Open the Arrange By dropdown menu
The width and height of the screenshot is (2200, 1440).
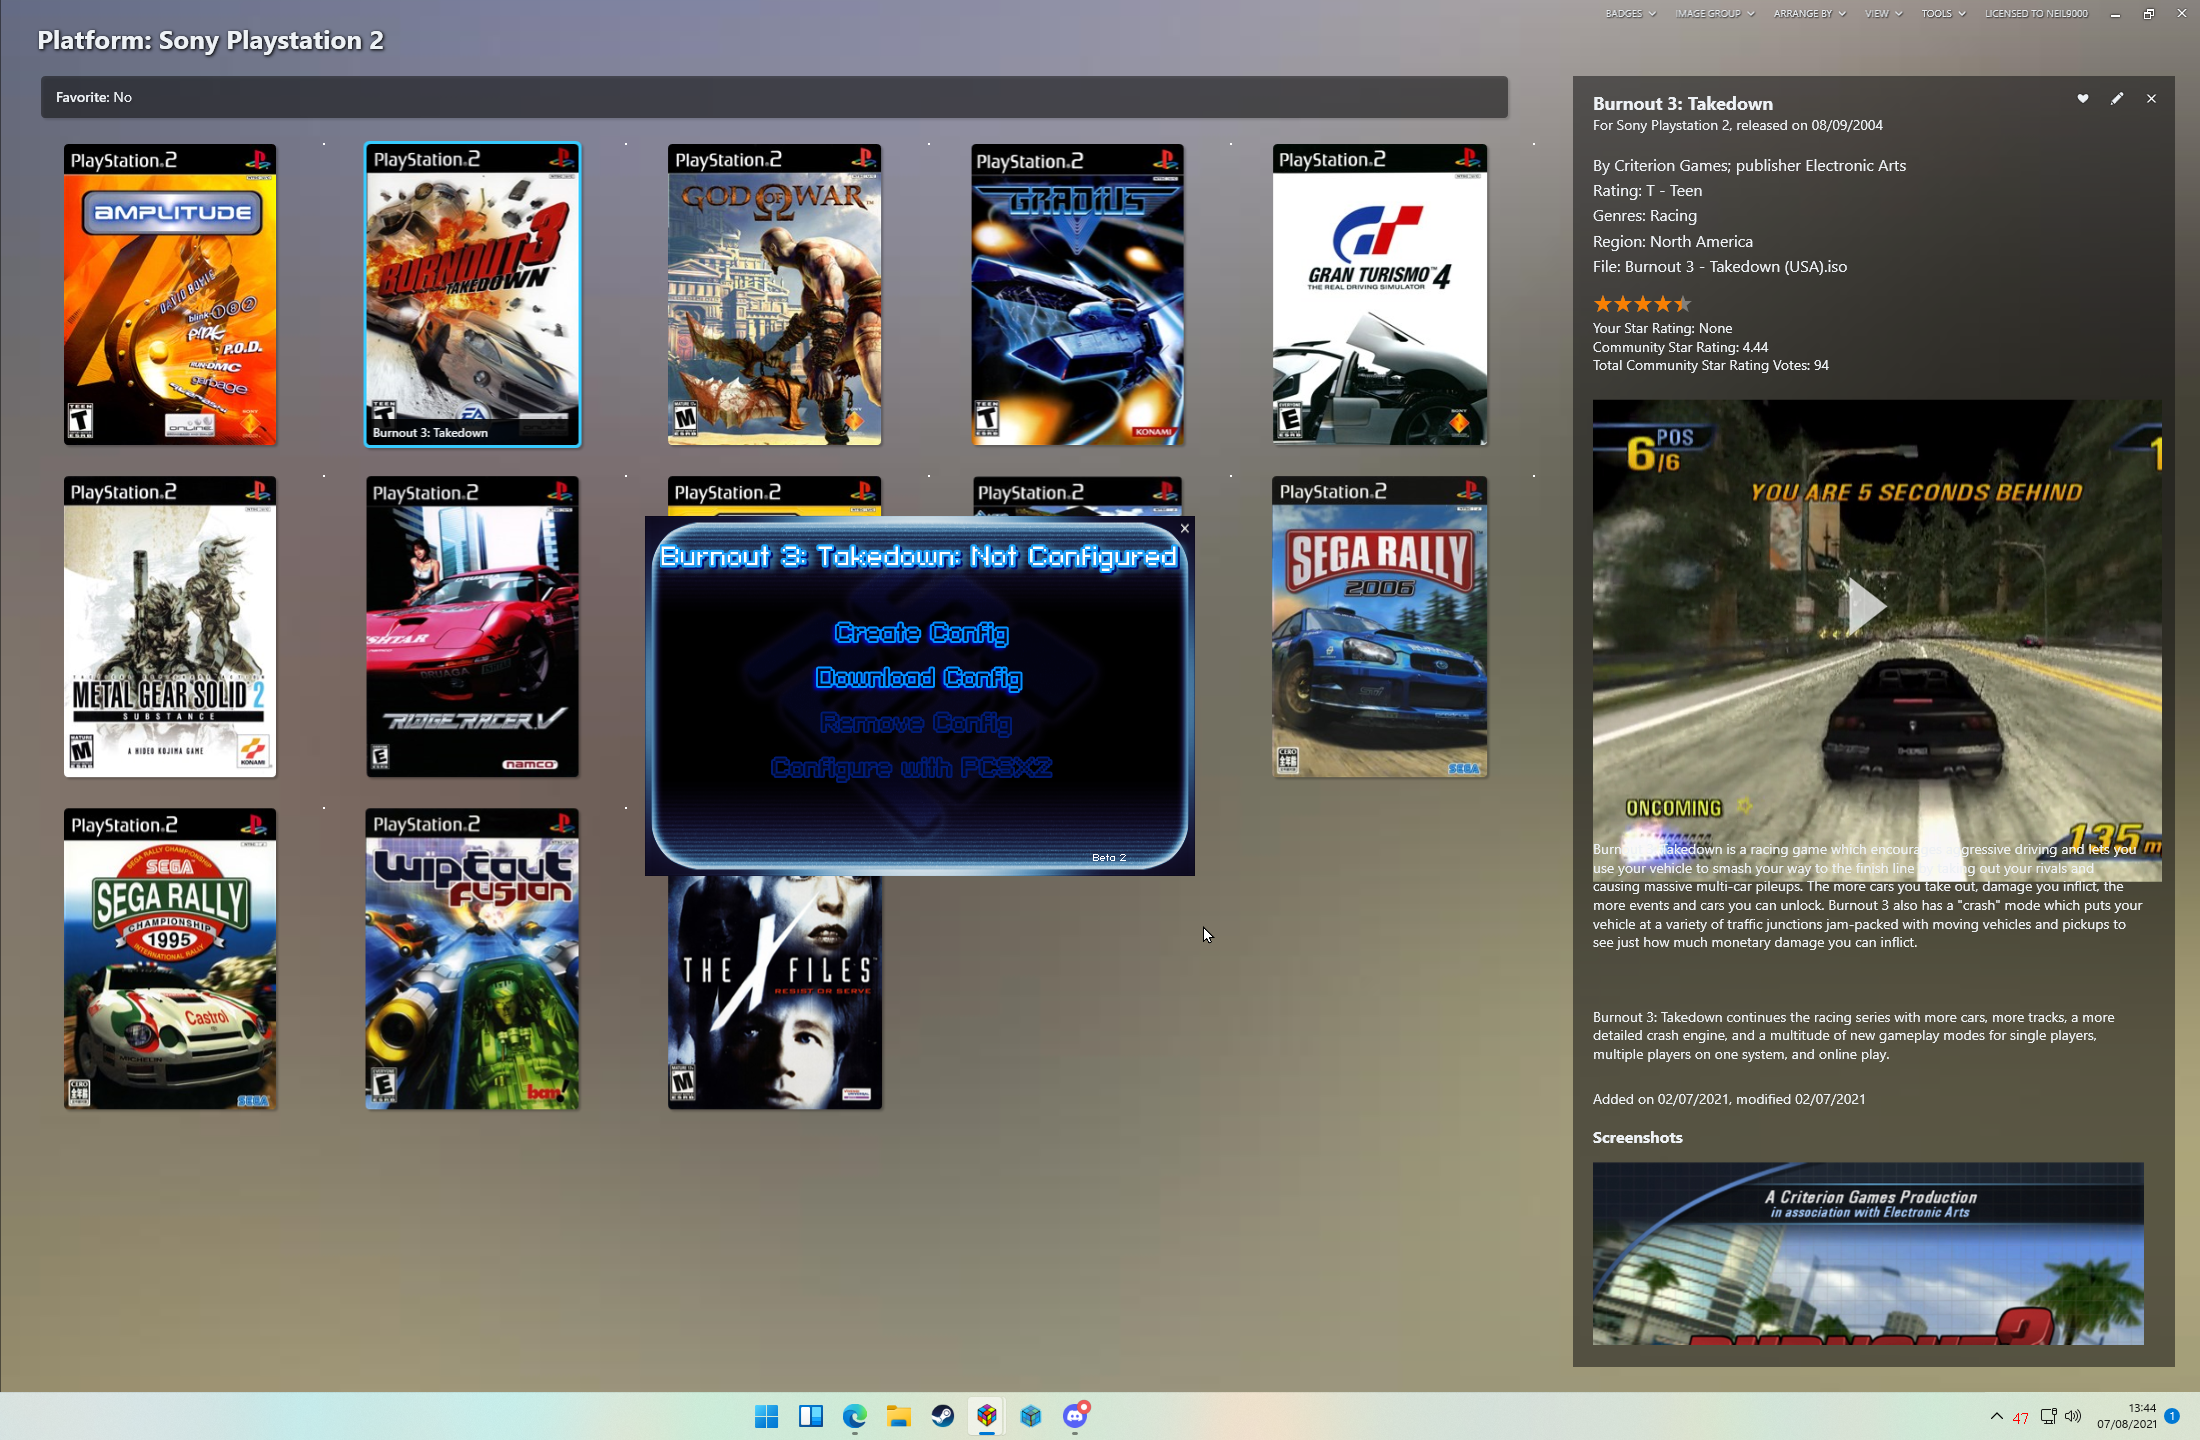(1809, 14)
